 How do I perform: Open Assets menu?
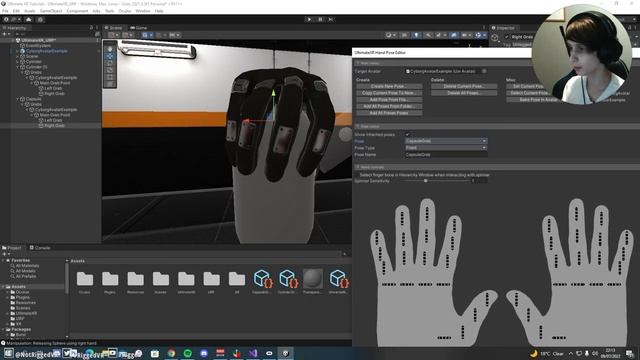[29, 11]
